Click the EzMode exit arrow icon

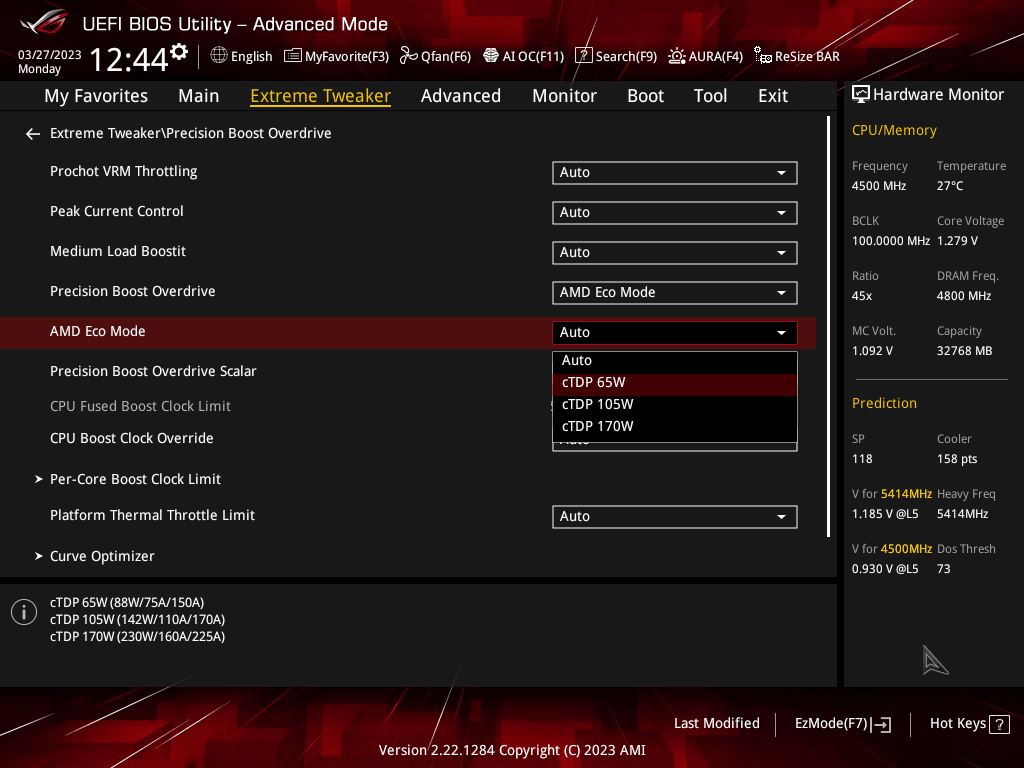(881, 724)
